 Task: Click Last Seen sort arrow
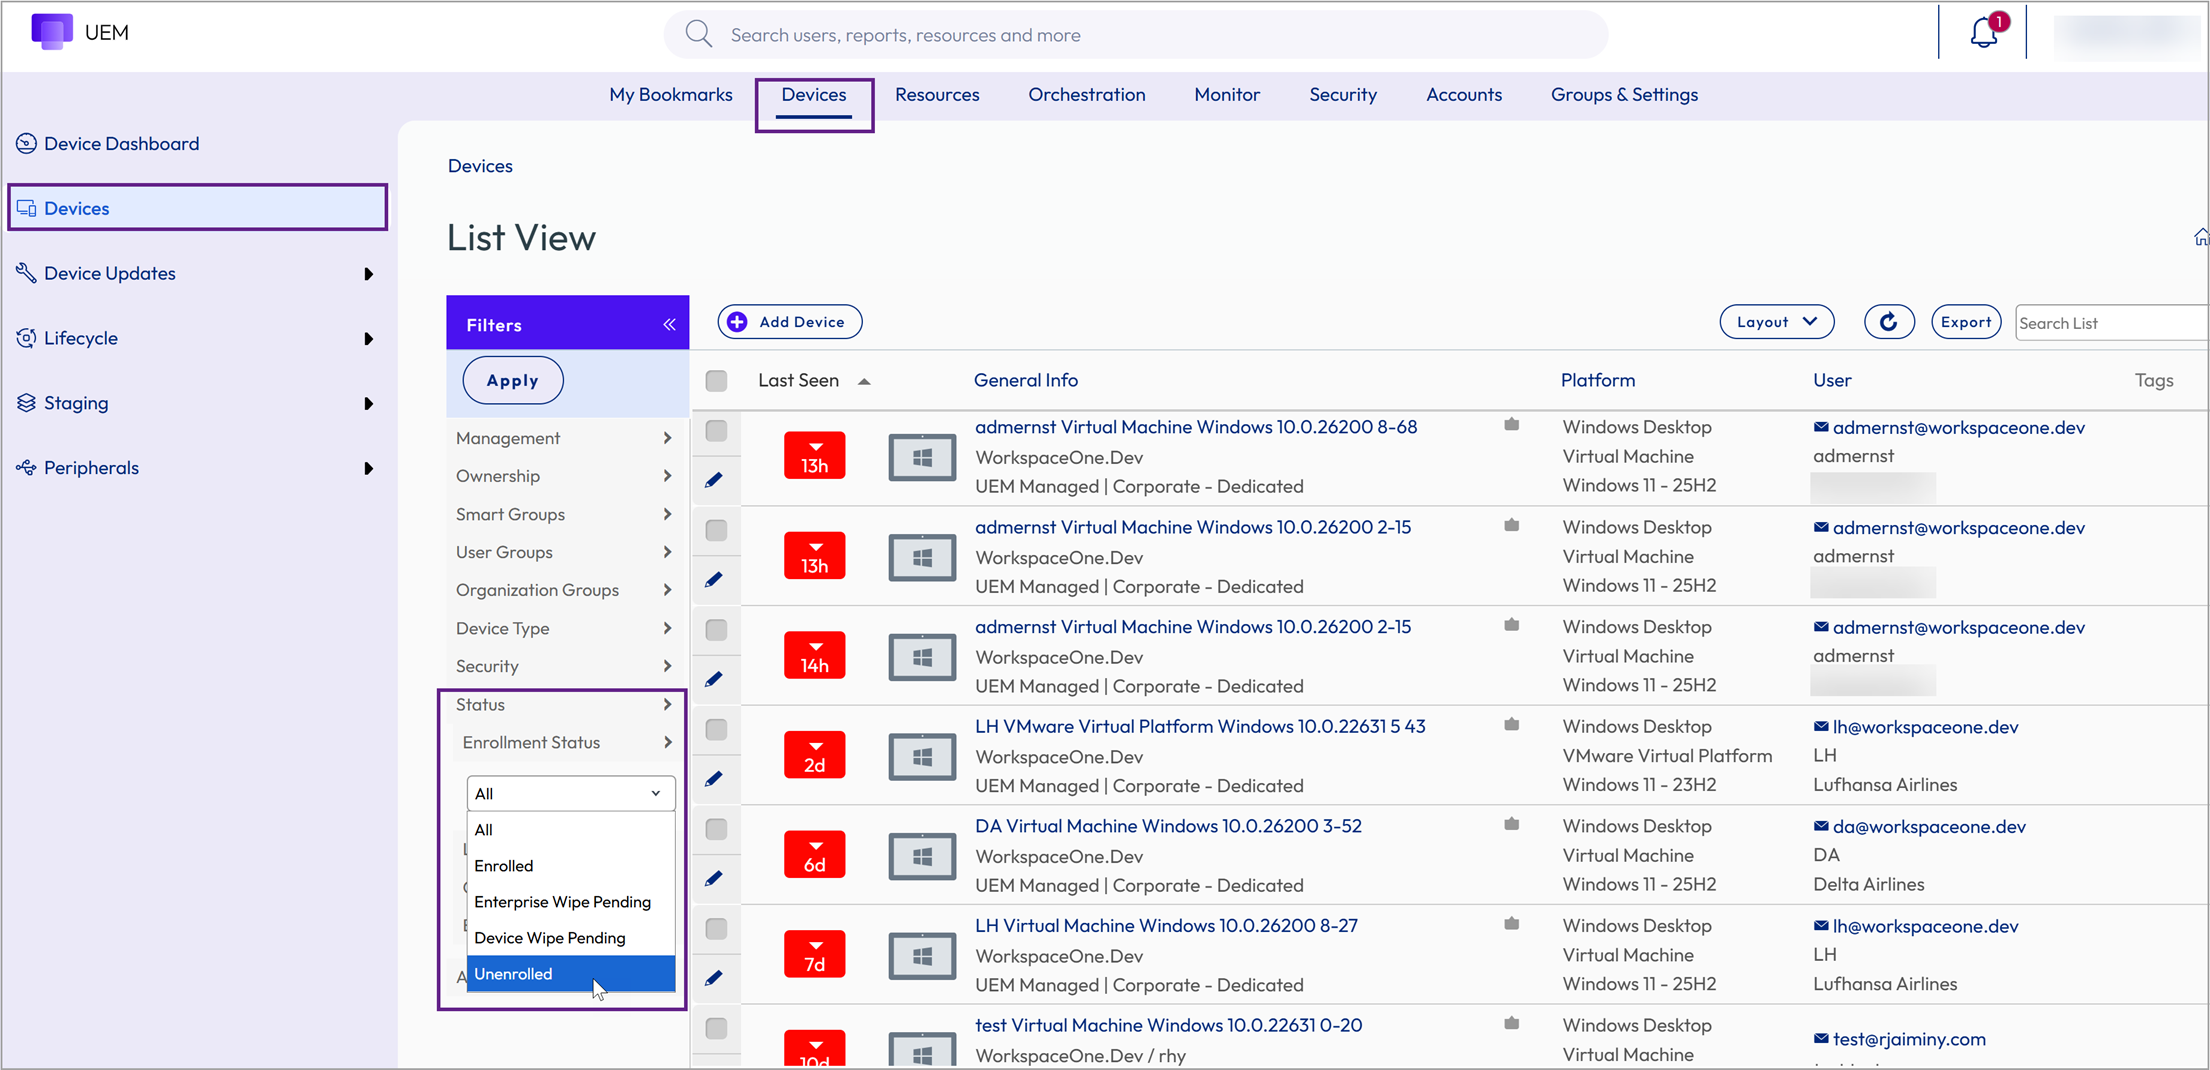point(864,381)
